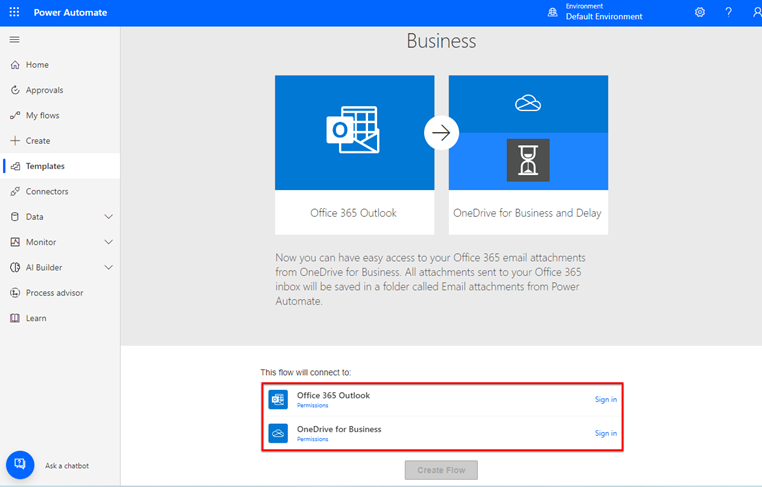Open the Help question mark icon
Screen dimensions: 762x487
(x=728, y=12)
